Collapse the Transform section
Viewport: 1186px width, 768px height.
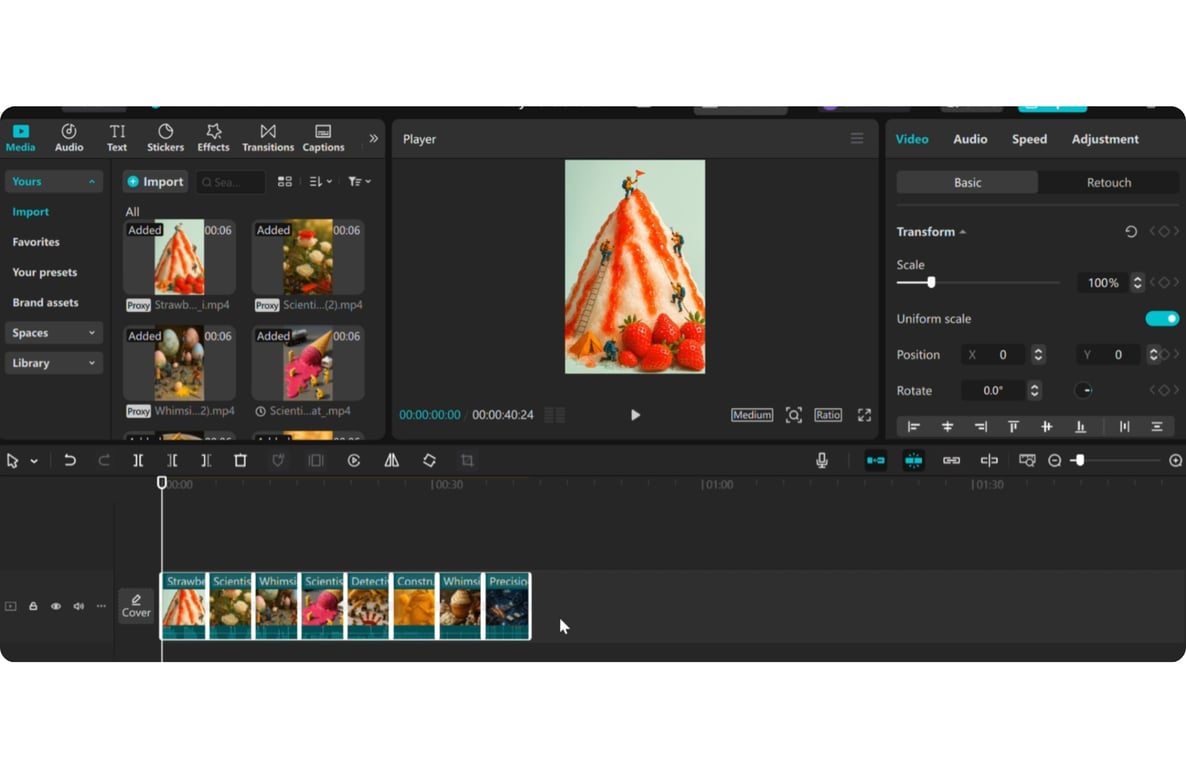pyautogui.click(x=962, y=232)
